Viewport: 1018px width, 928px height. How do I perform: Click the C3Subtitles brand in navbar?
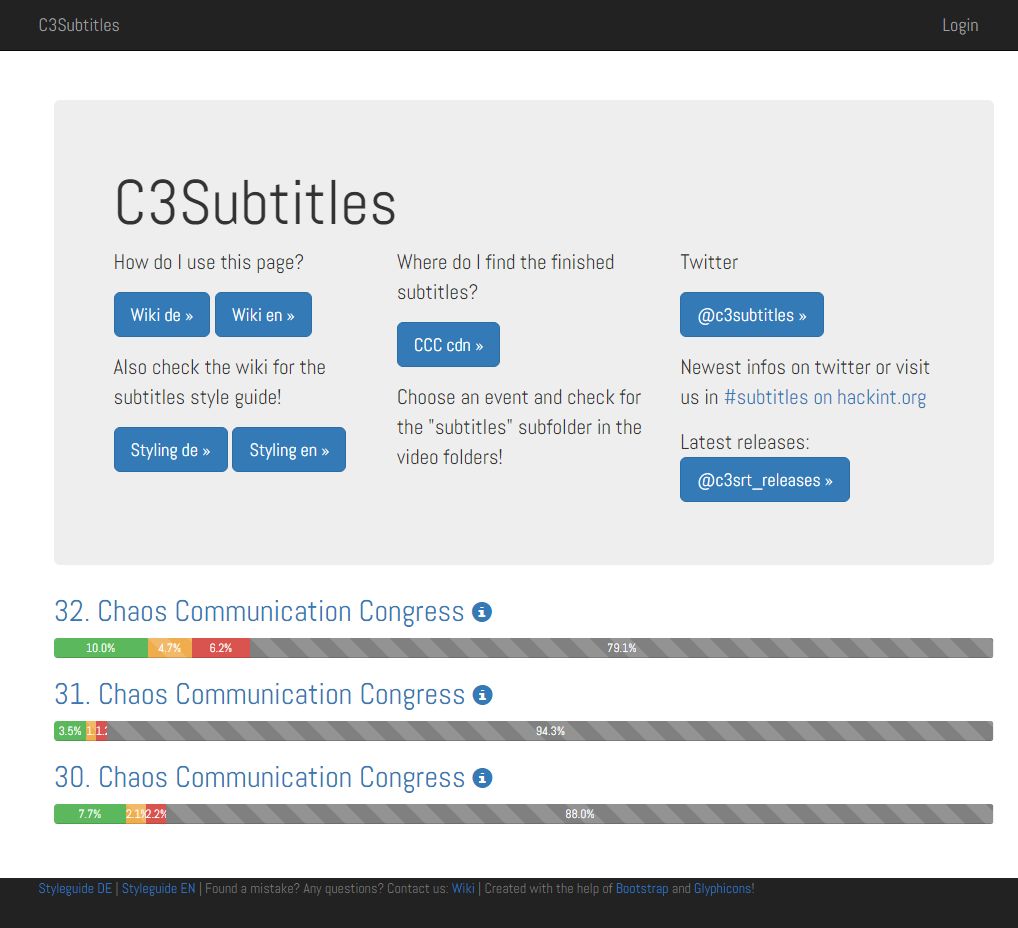click(79, 25)
